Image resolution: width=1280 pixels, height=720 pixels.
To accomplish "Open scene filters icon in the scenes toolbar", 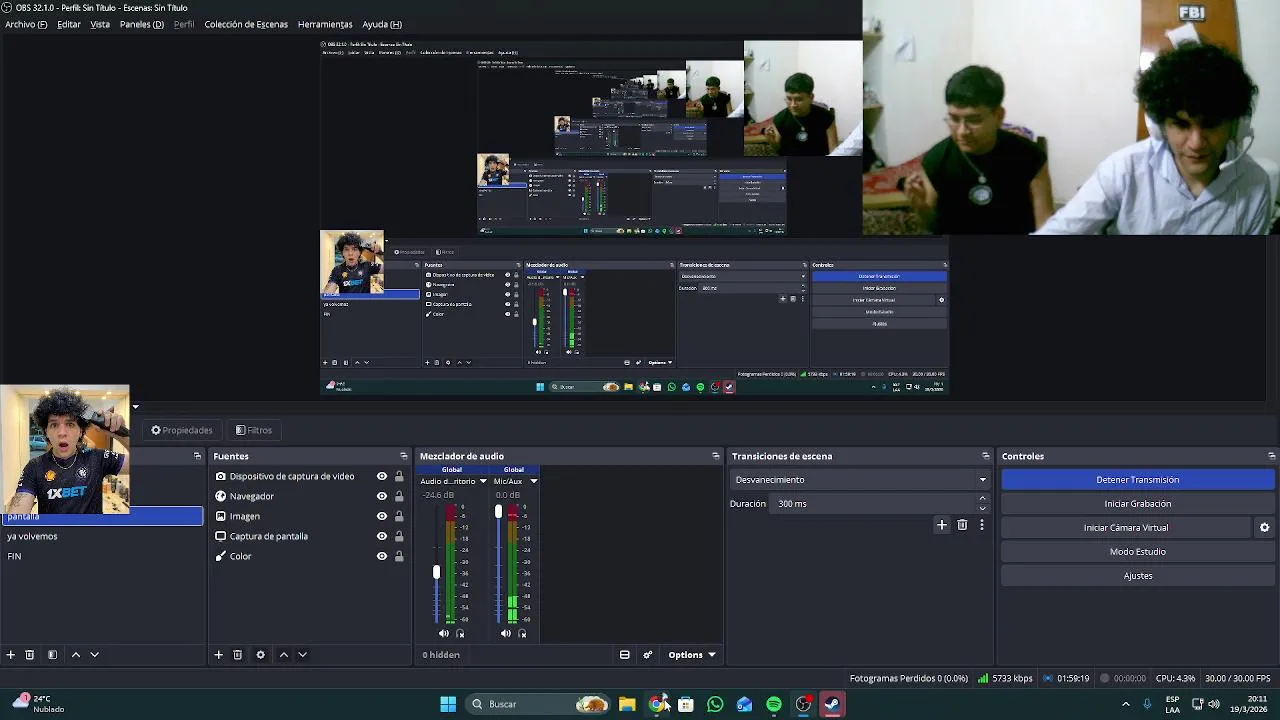I will (x=52, y=654).
